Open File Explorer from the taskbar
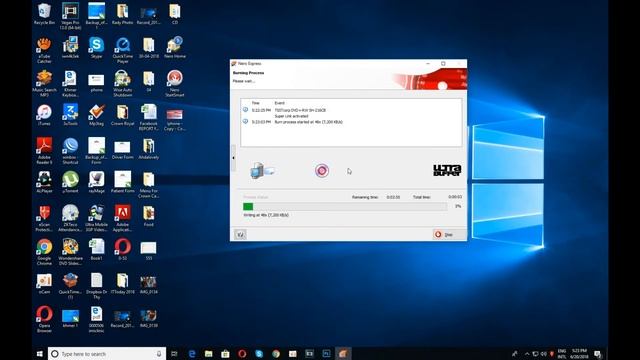The height and width of the screenshot is (360, 640). click(209, 354)
